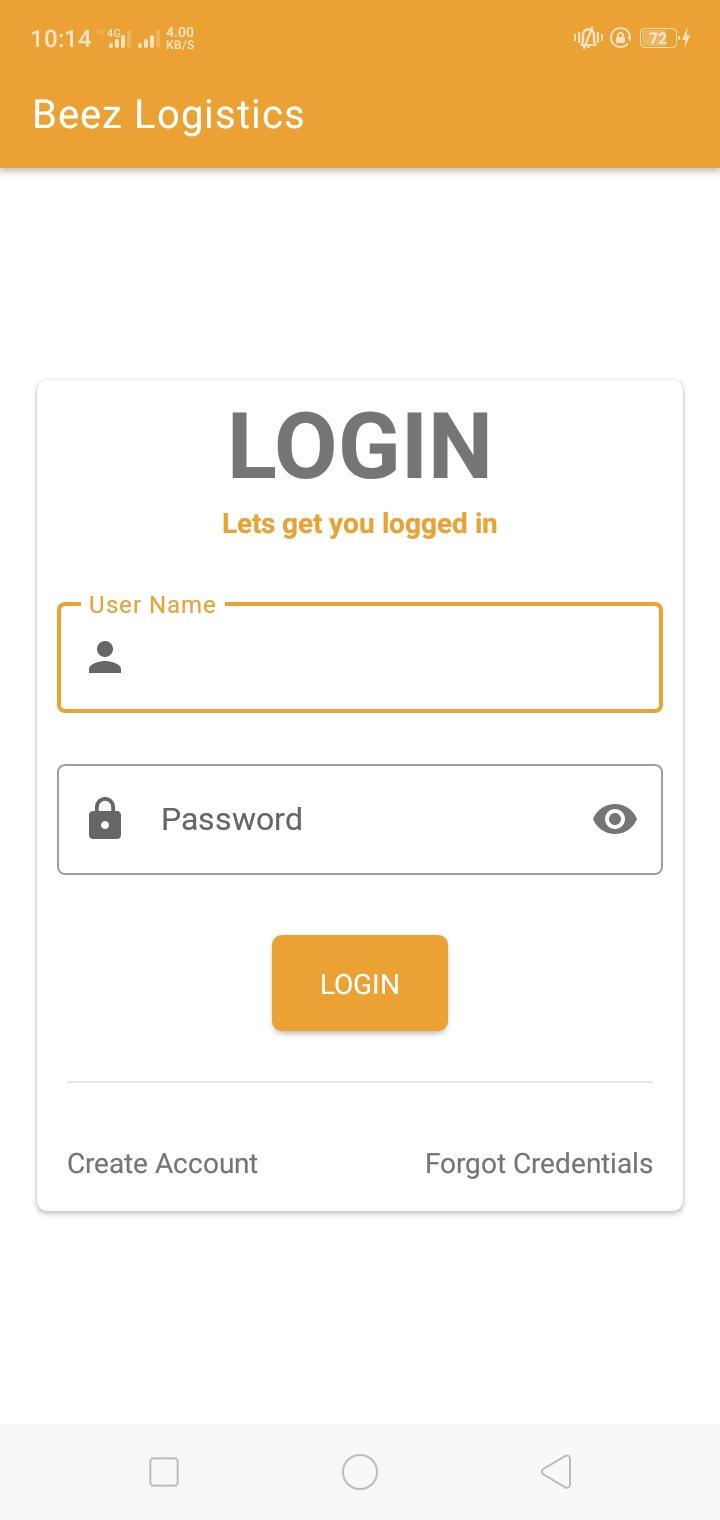Image resolution: width=720 pixels, height=1520 pixels.
Task: Focus the Password input field
Action: coord(360,819)
